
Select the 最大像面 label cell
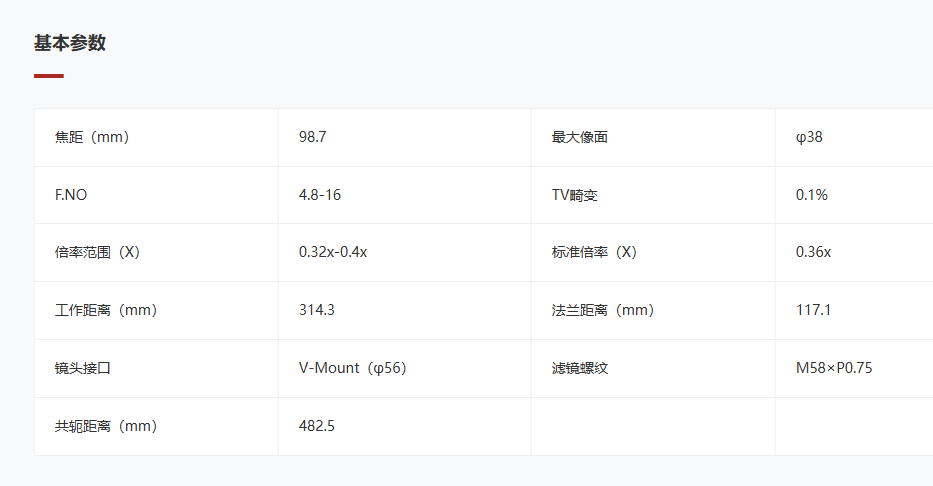(653, 137)
